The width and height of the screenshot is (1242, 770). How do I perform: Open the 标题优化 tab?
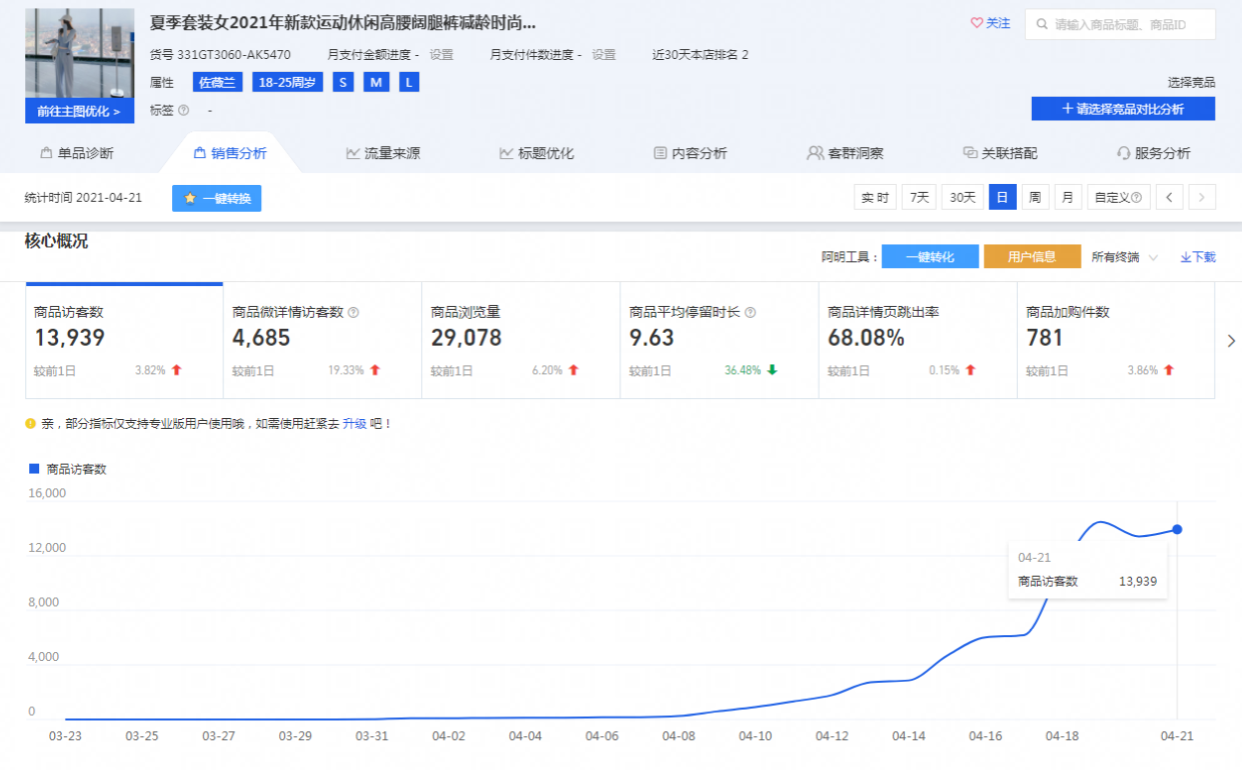pyautogui.click(x=537, y=153)
